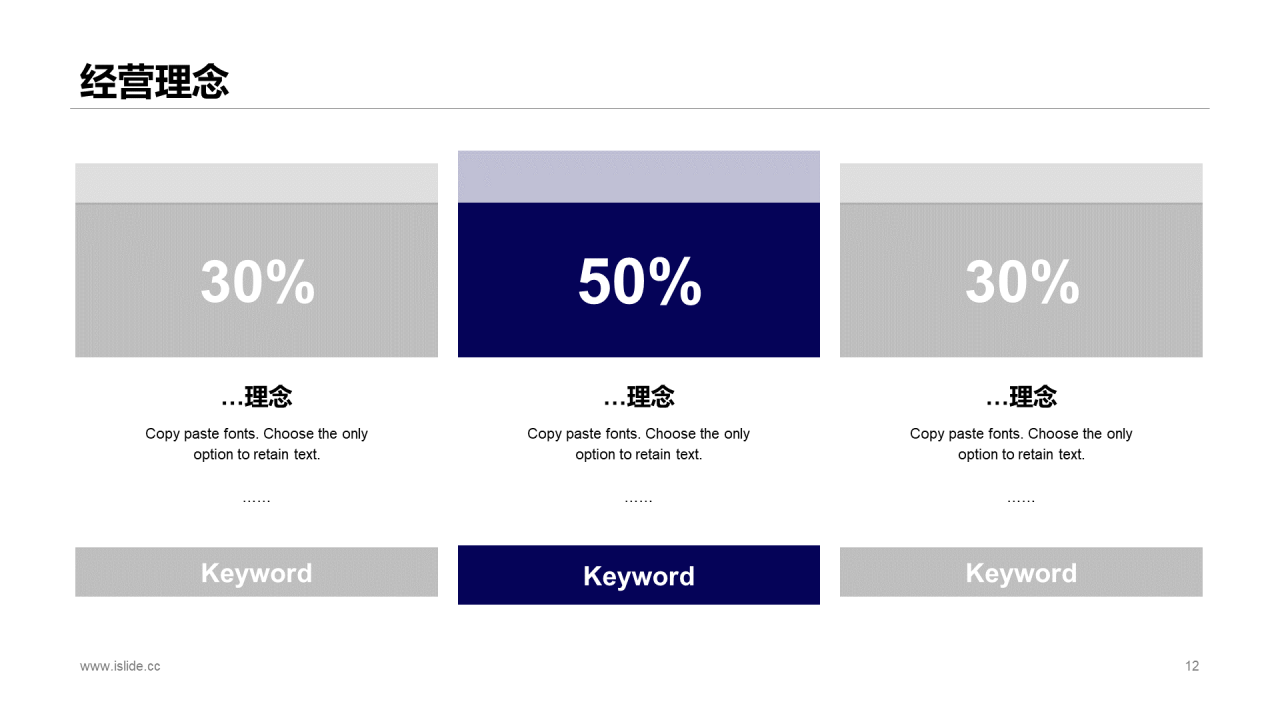Select the right …理念 heading
Screen dimensions: 1280x720
pos(1021,397)
